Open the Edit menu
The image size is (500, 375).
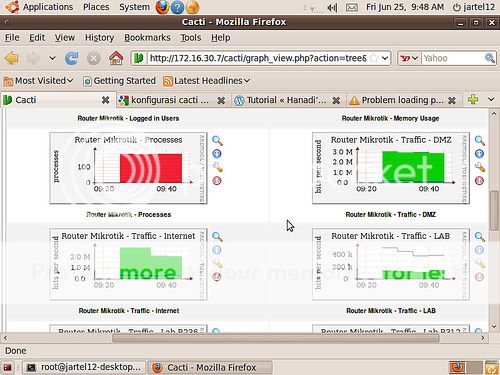37,38
